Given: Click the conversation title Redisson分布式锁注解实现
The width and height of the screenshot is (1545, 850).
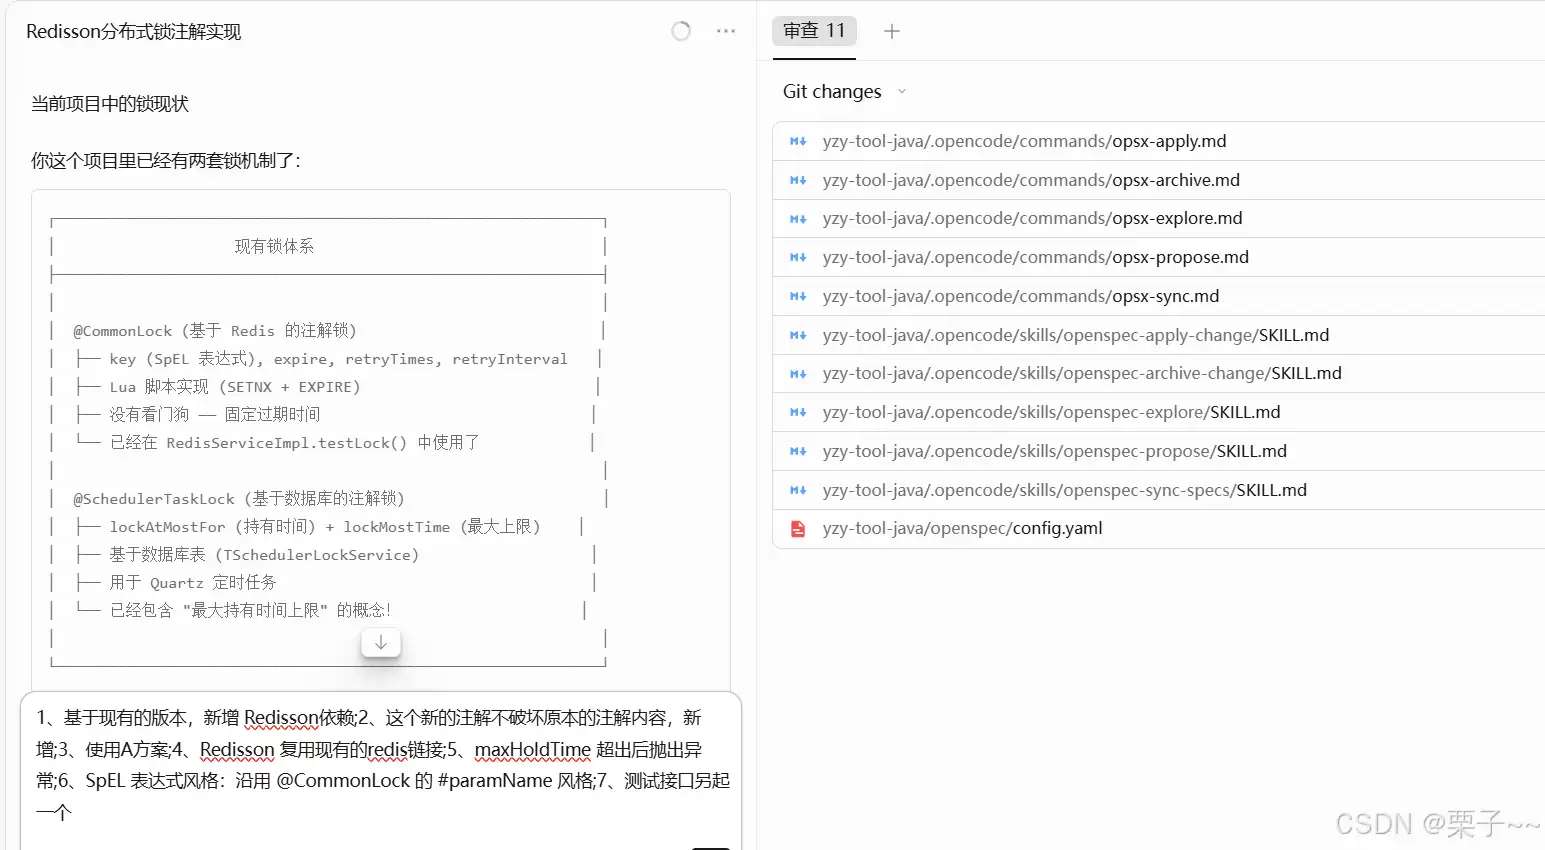Looking at the screenshot, I should (x=134, y=32).
